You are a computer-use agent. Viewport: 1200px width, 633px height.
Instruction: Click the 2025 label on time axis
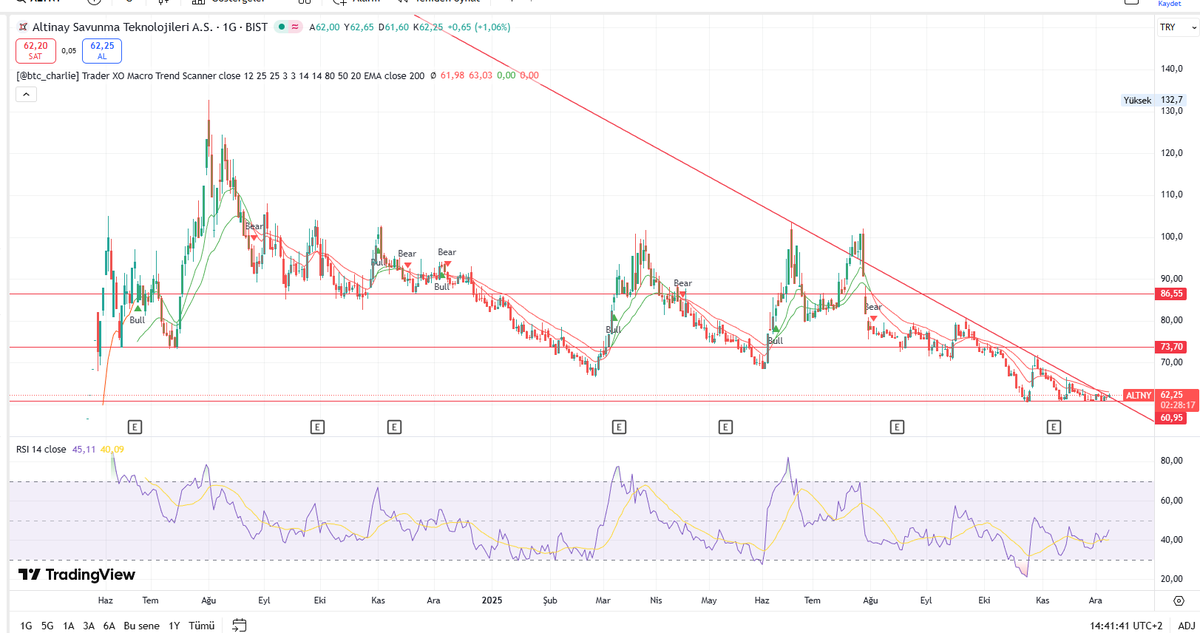(x=491, y=600)
